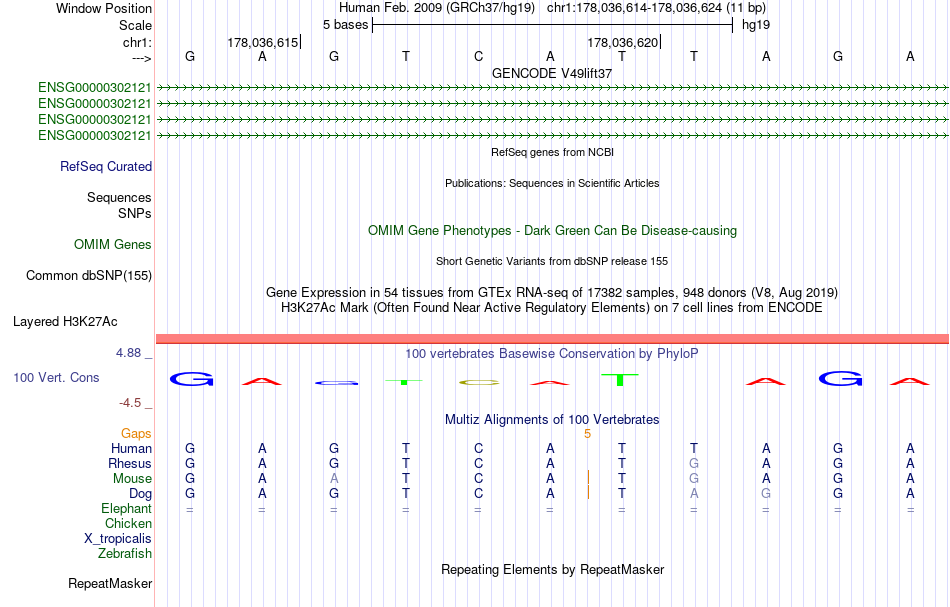Select the Rhesus alignment row label

tap(130, 464)
